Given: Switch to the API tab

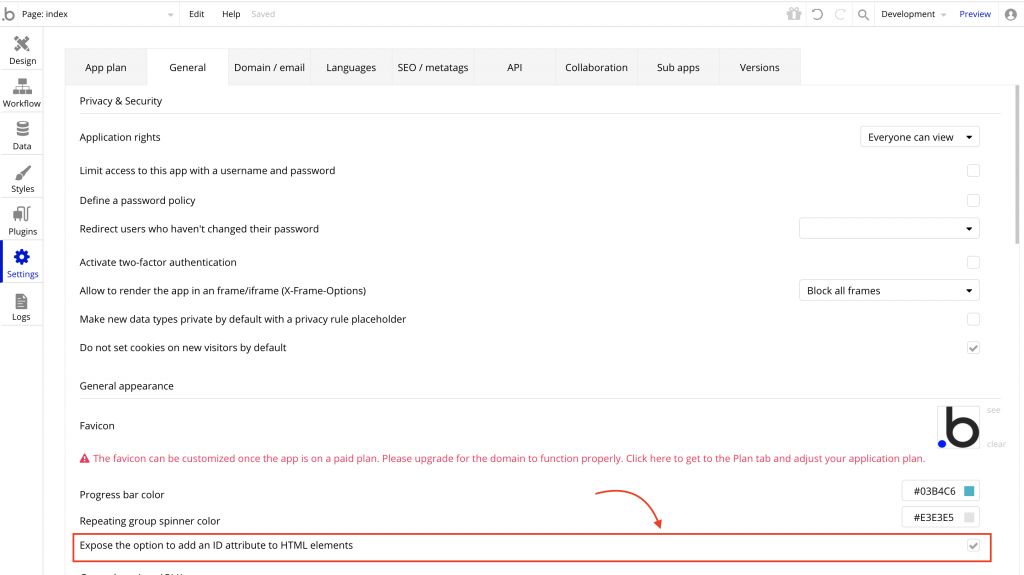Looking at the screenshot, I should (515, 67).
